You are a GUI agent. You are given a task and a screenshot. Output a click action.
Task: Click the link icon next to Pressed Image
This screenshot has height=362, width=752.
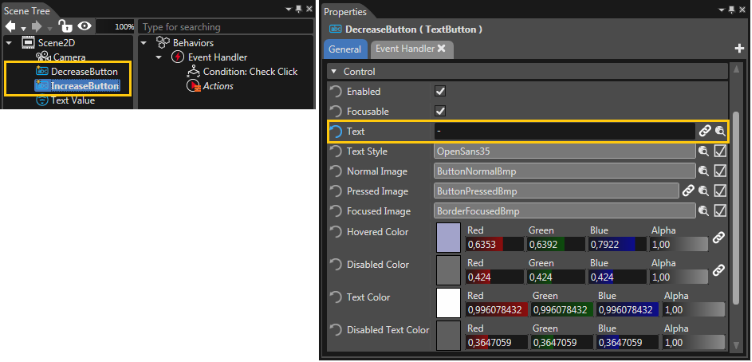[x=688, y=191]
